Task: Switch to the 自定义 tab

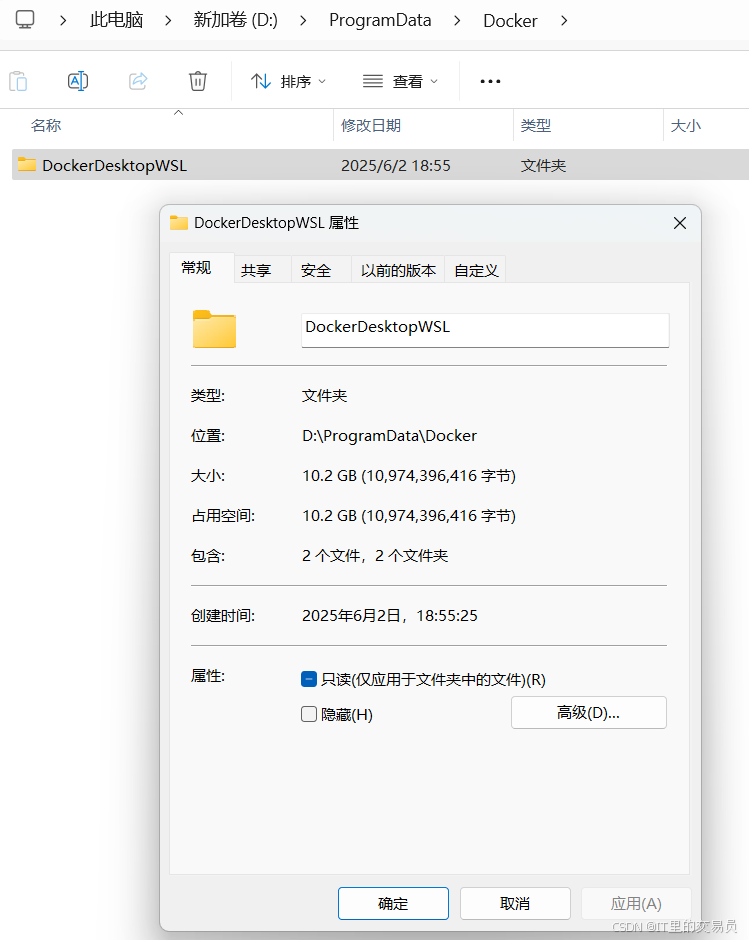Action: [476, 270]
